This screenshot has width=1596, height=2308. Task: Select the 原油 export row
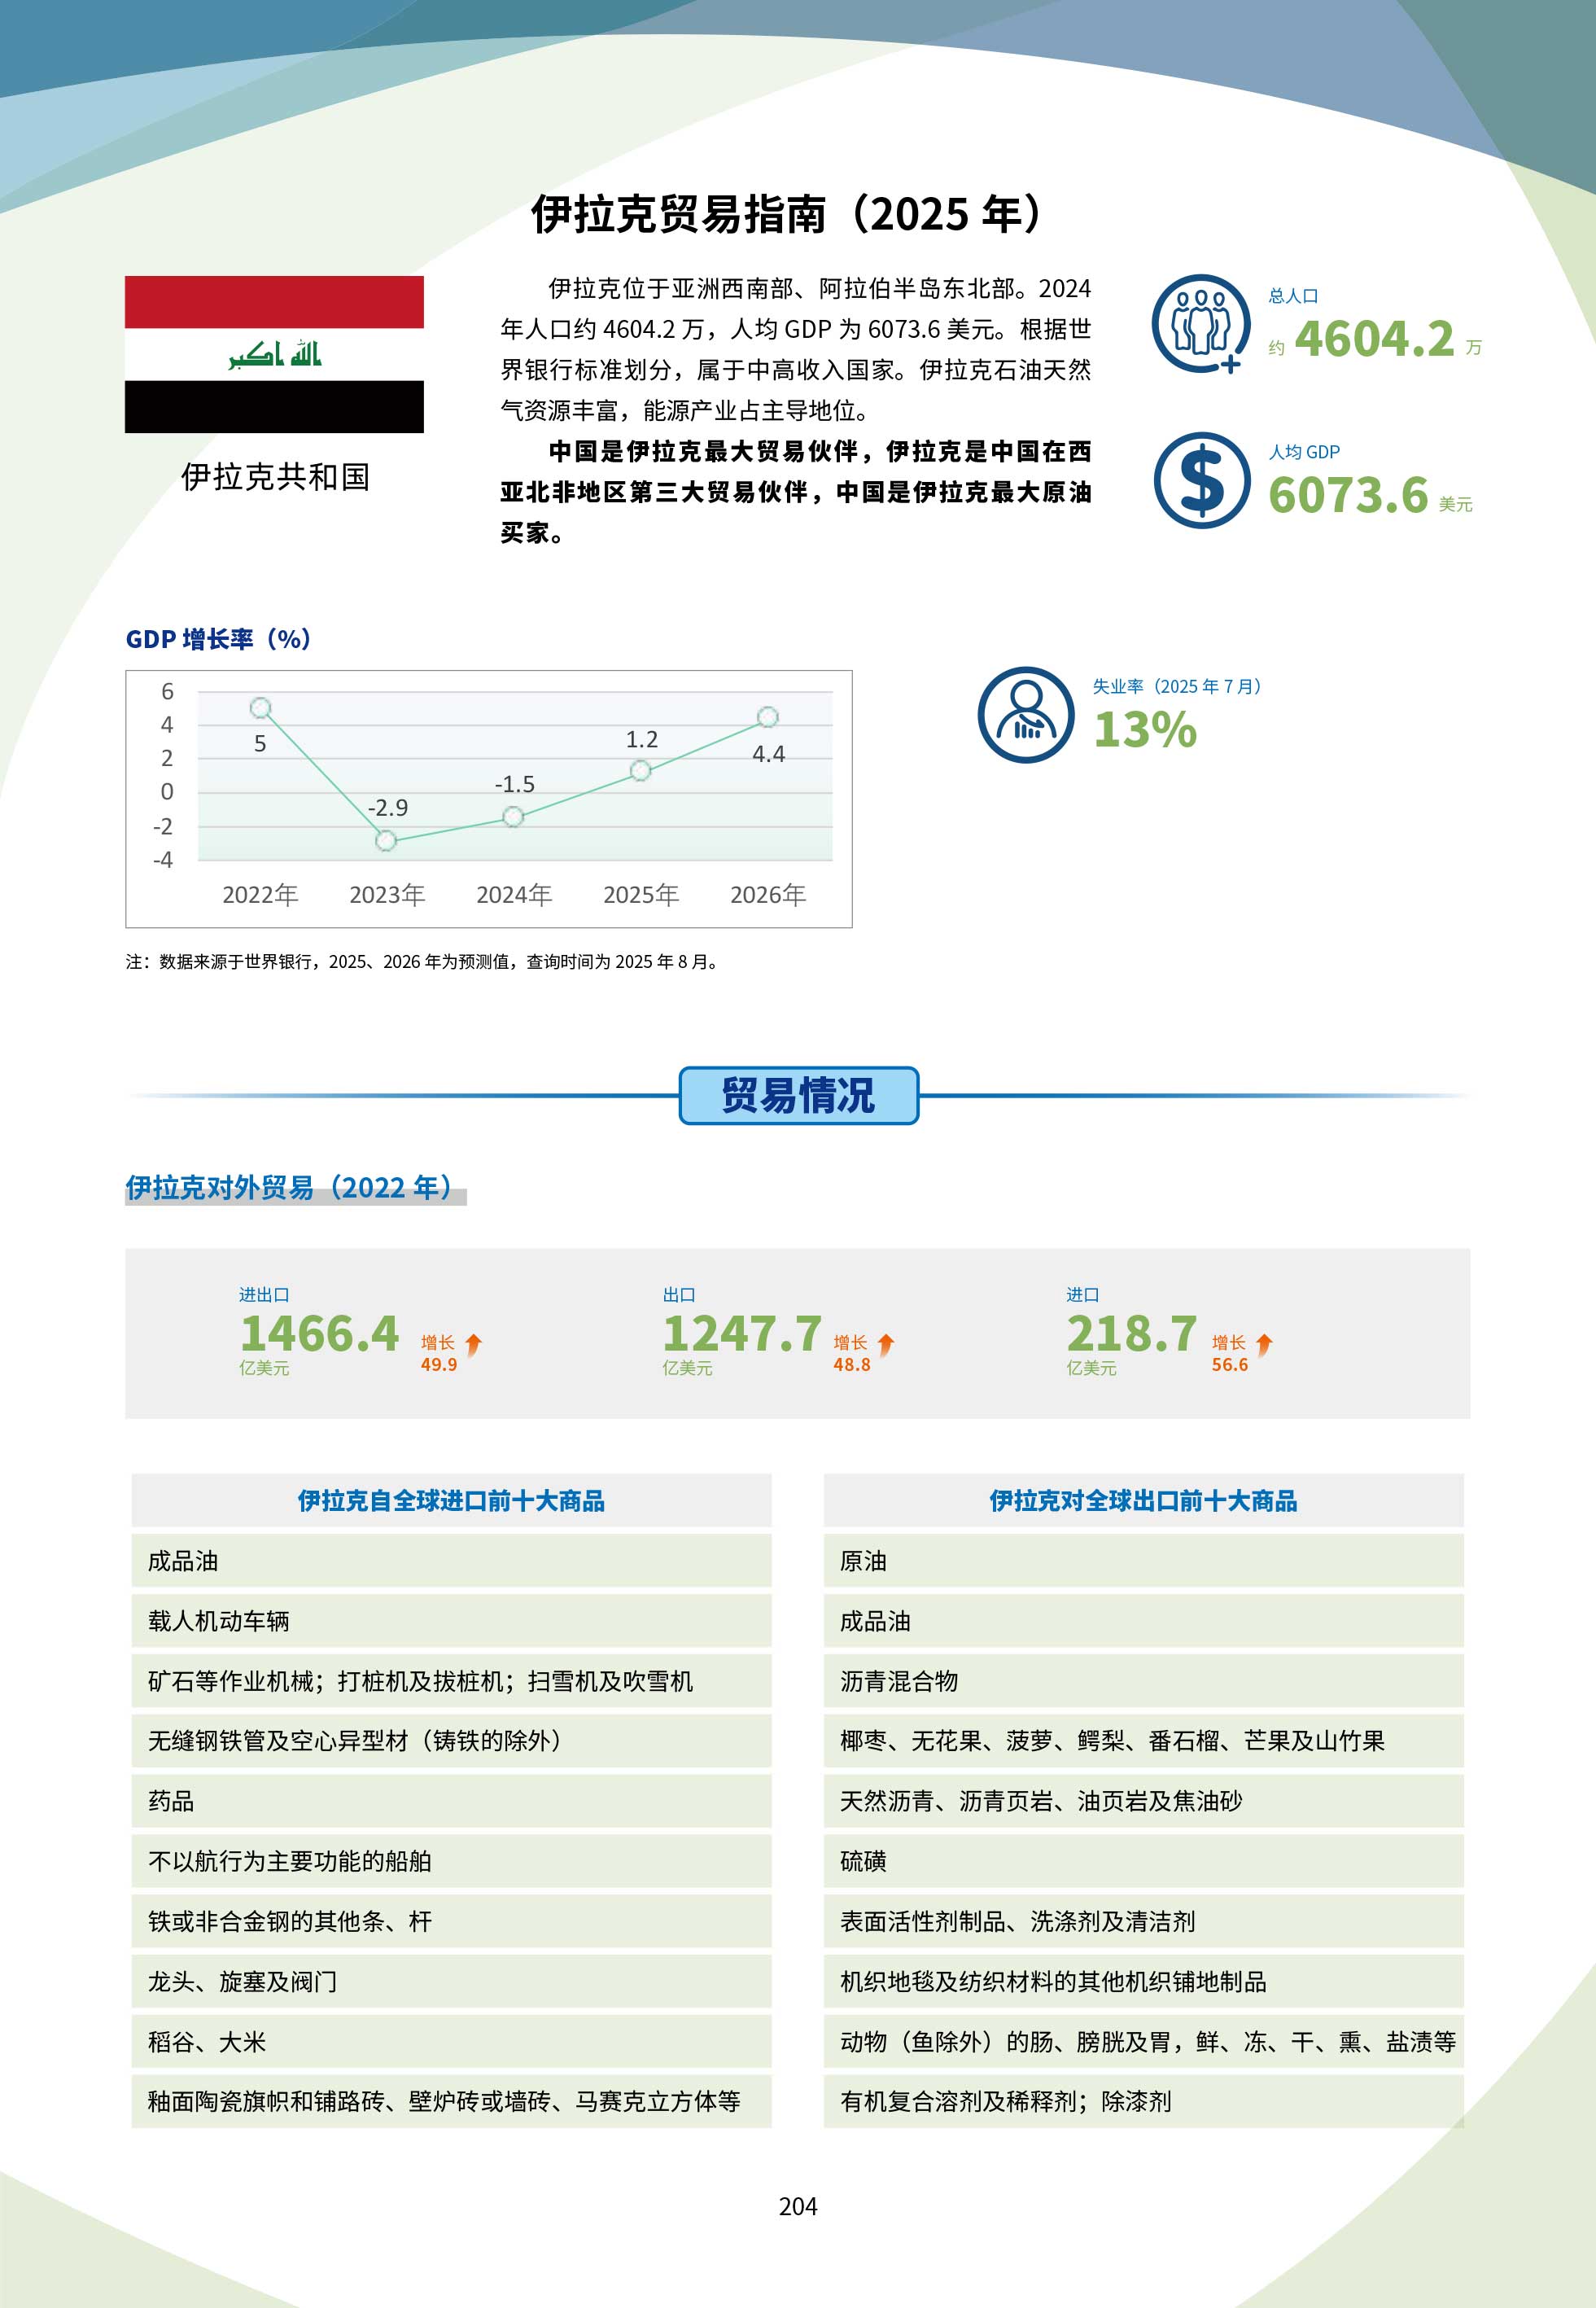coord(1143,1560)
